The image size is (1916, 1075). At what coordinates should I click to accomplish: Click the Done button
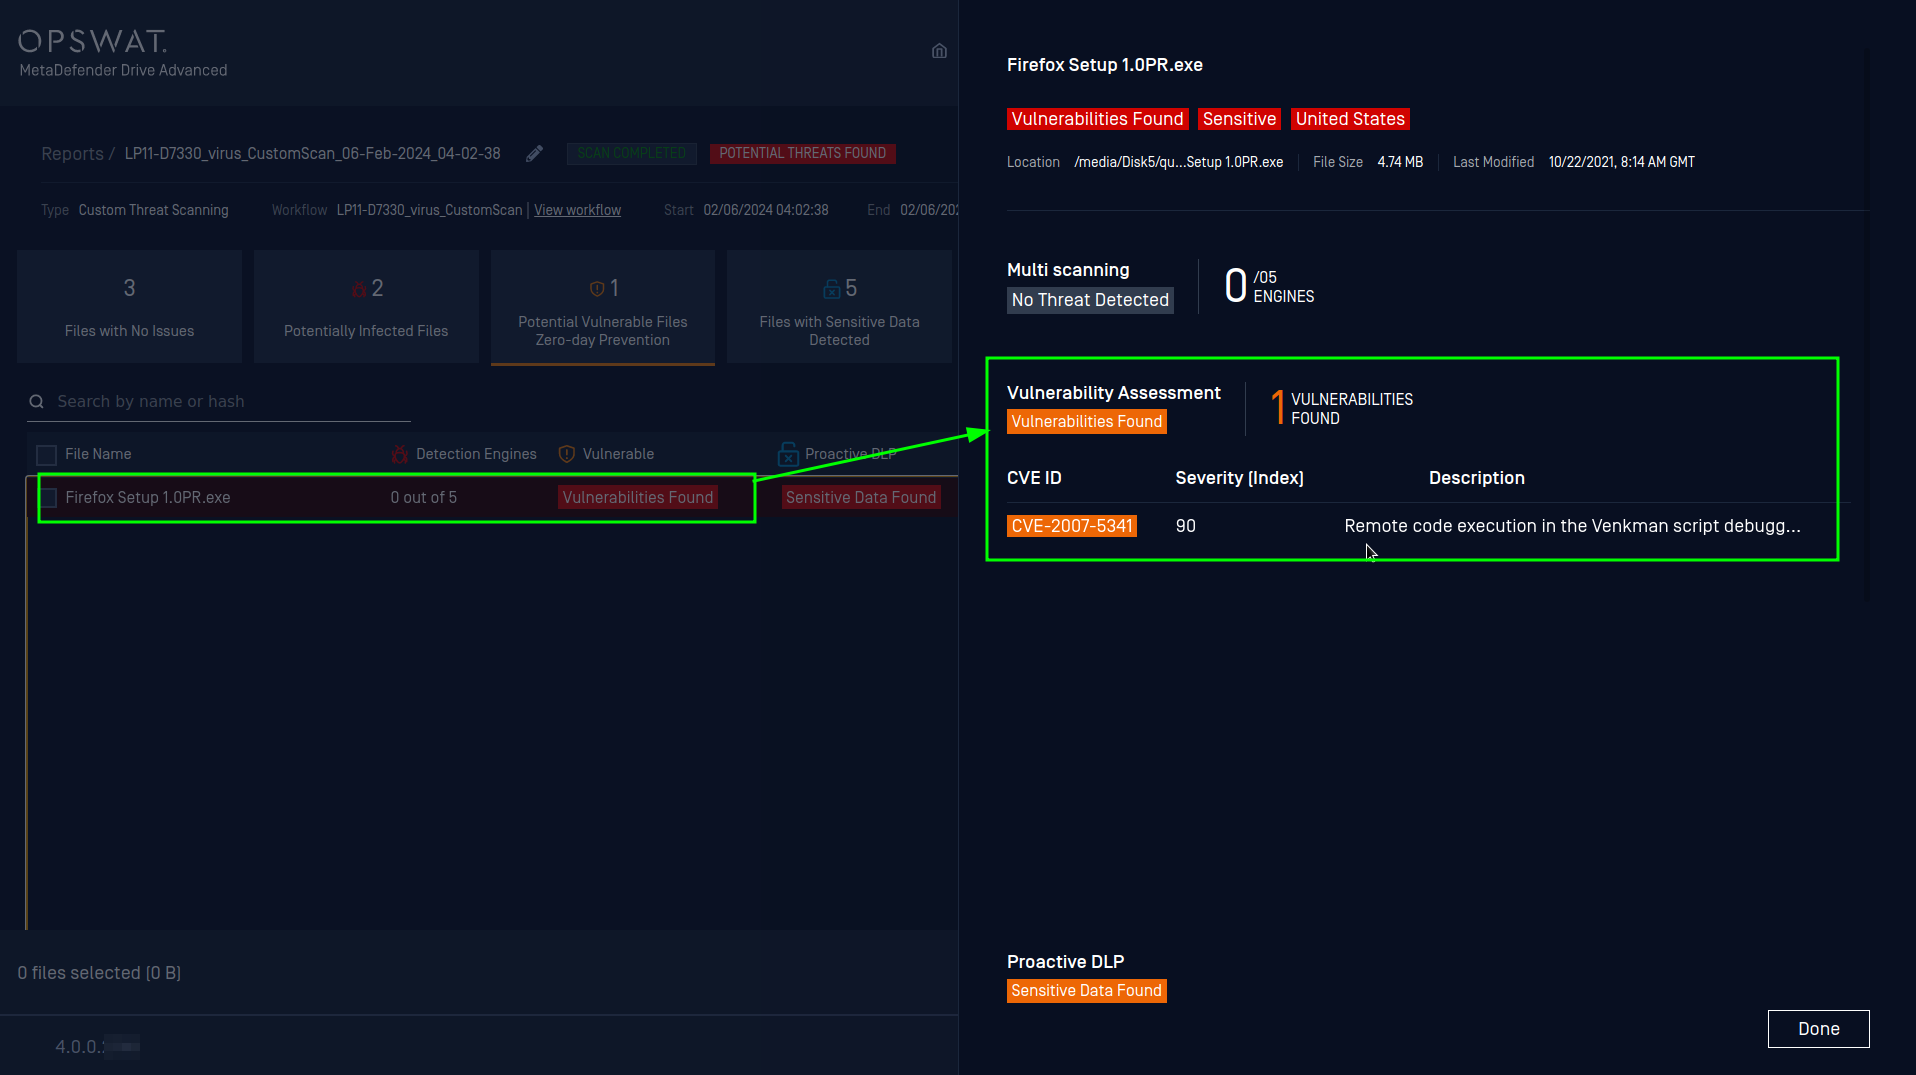coord(1818,1029)
